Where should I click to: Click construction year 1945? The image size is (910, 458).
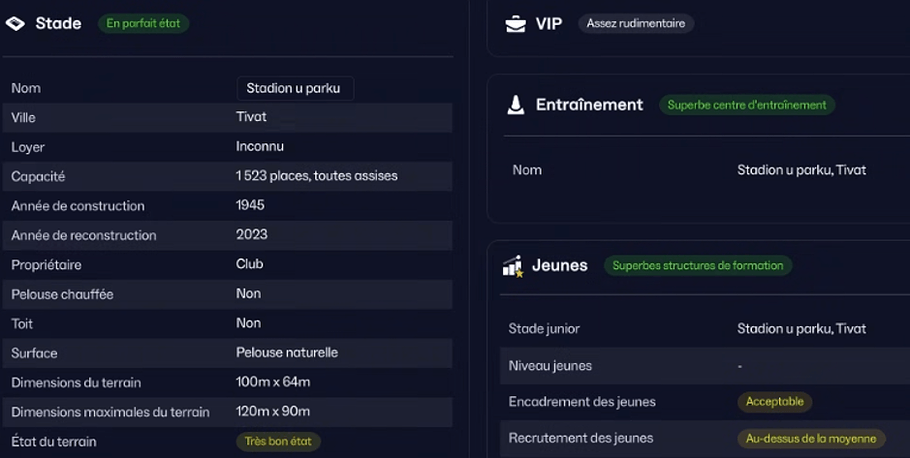(250, 205)
